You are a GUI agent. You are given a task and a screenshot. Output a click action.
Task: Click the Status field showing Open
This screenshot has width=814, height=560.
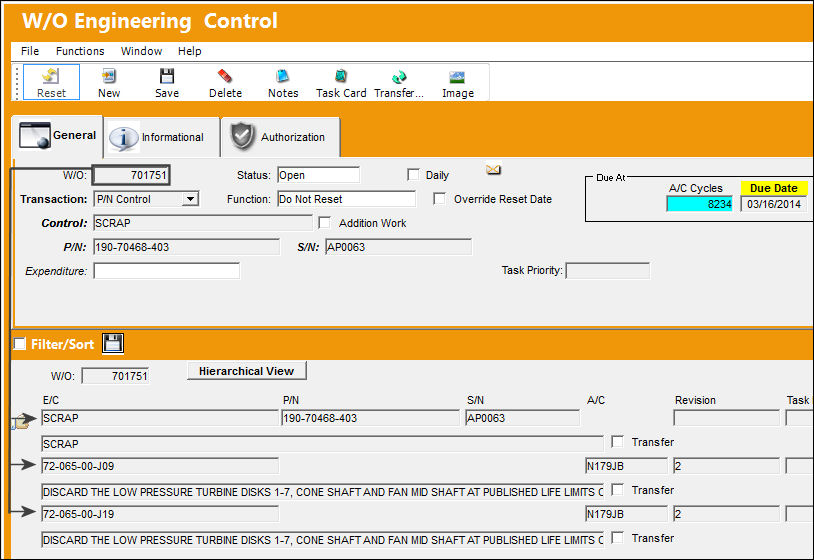318,175
